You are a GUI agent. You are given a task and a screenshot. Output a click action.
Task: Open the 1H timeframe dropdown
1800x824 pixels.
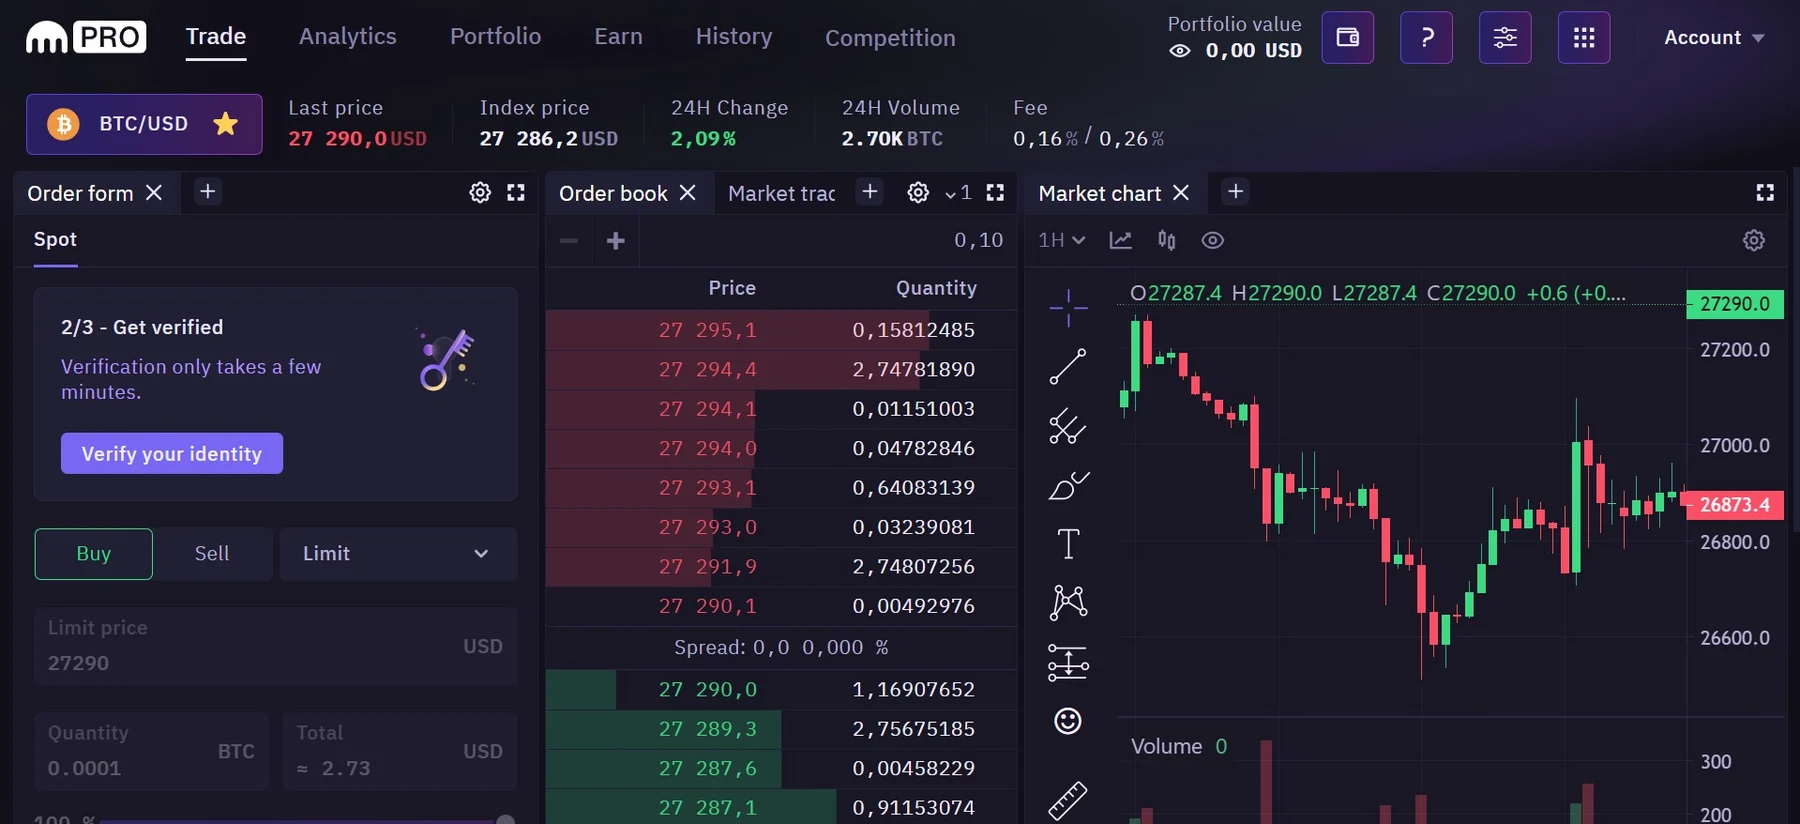click(1062, 240)
